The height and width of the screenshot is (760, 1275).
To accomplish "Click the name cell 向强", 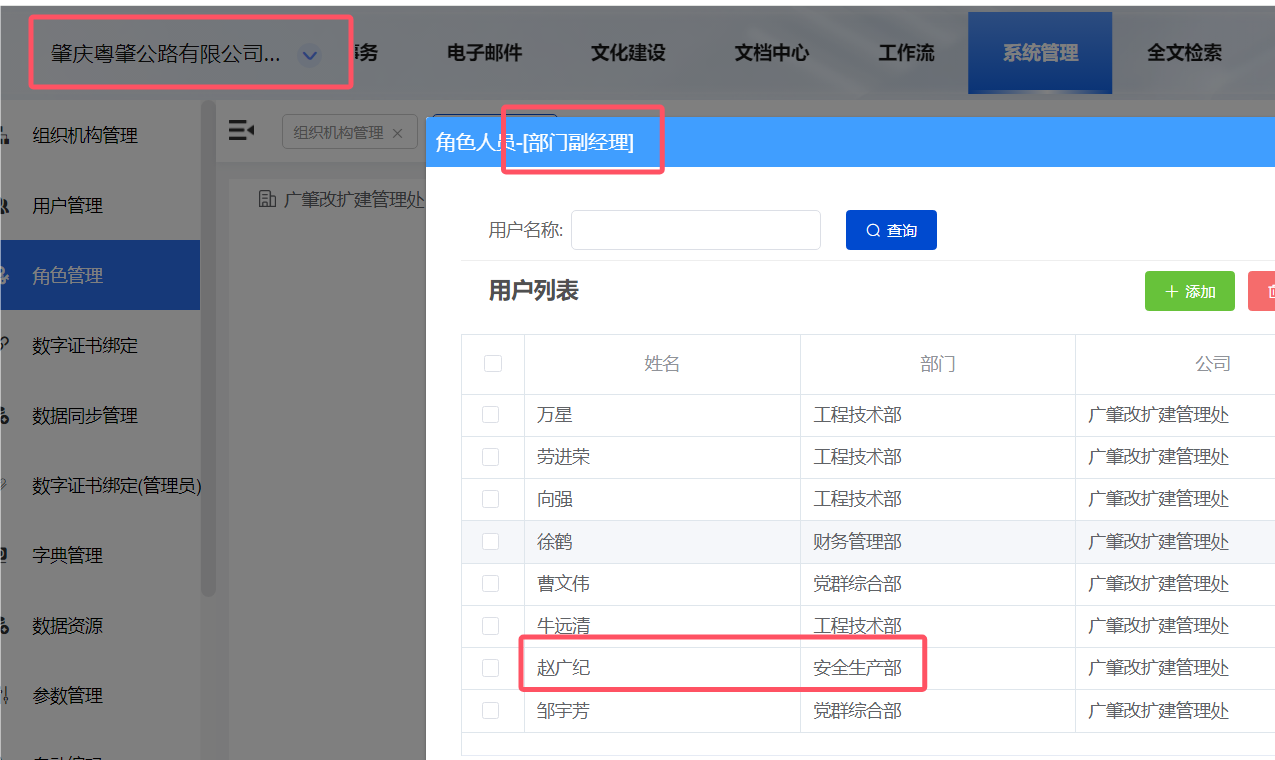I will coord(555,499).
